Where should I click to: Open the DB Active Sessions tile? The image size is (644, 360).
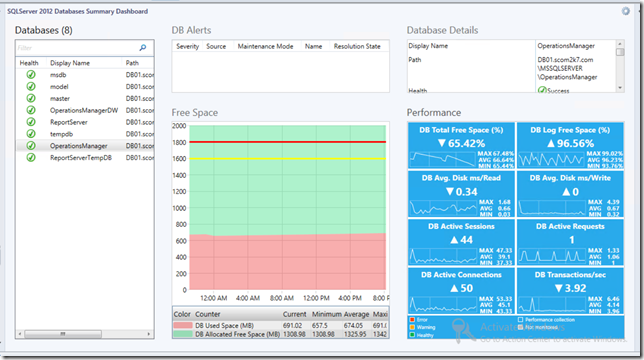[x=461, y=242]
